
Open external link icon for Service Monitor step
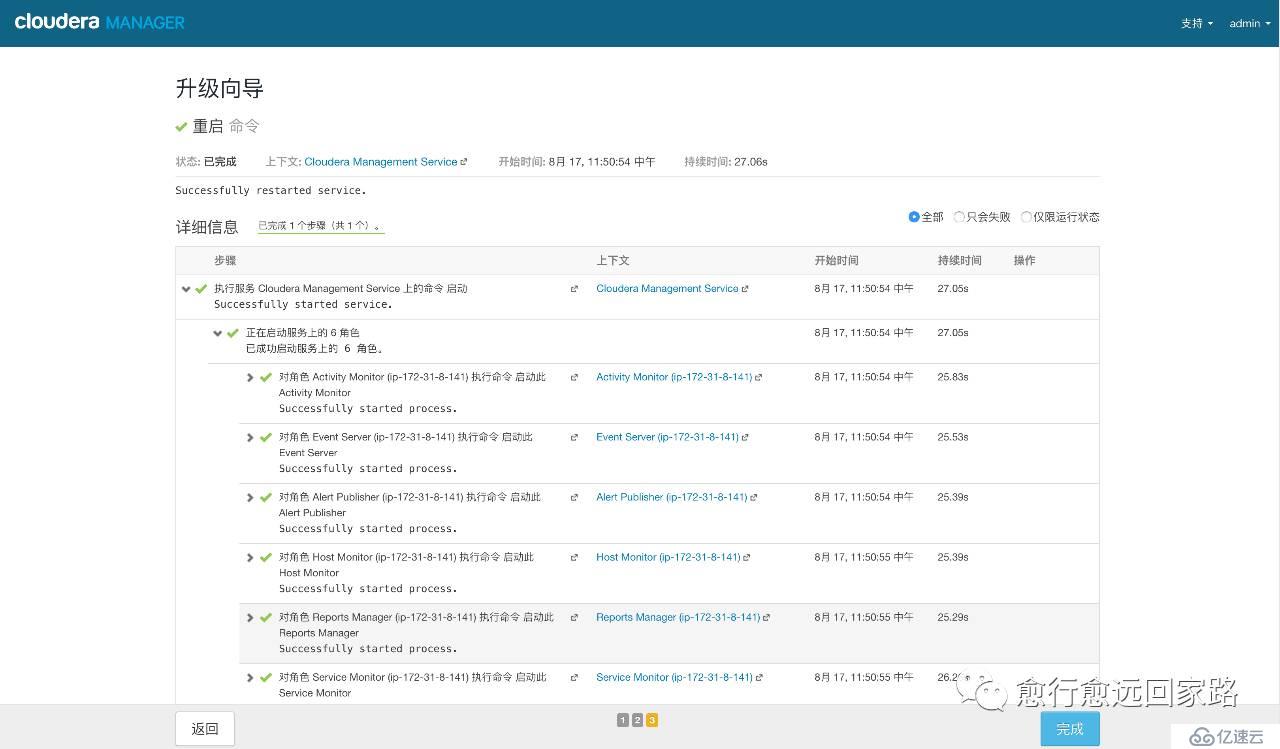[574, 677]
